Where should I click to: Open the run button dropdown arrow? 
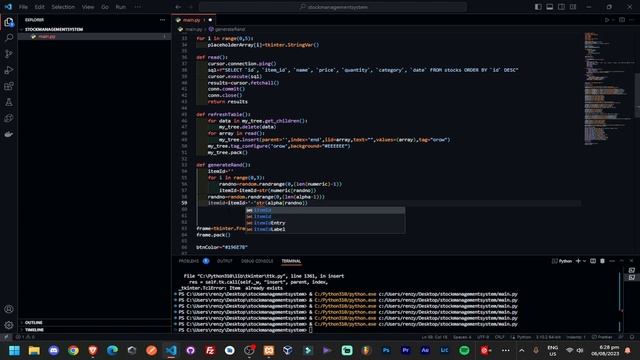(x=613, y=20)
